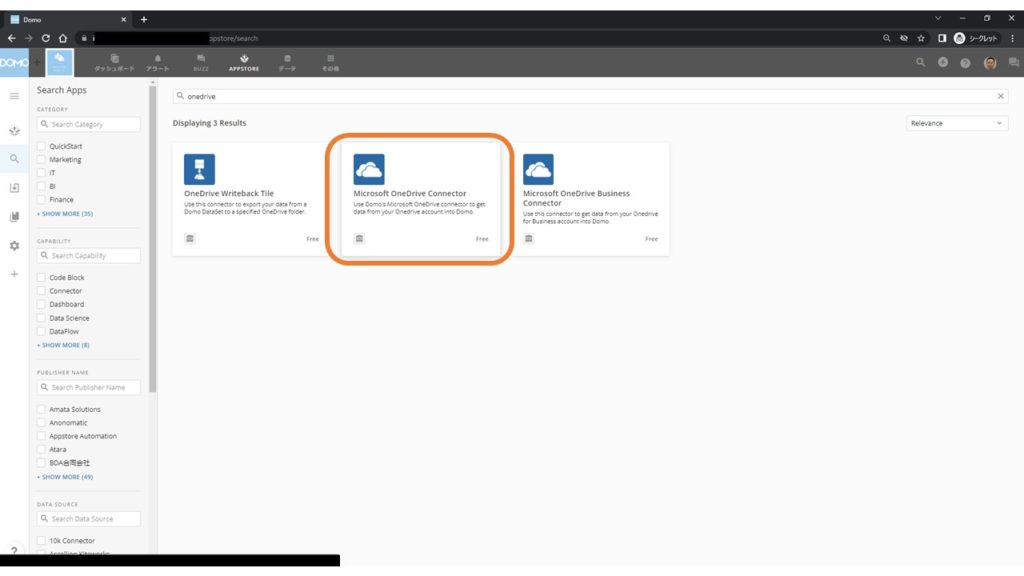The height and width of the screenshot is (576, 1024).
Task: Open the Data (データ) nav item
Action: click(287, 63)
